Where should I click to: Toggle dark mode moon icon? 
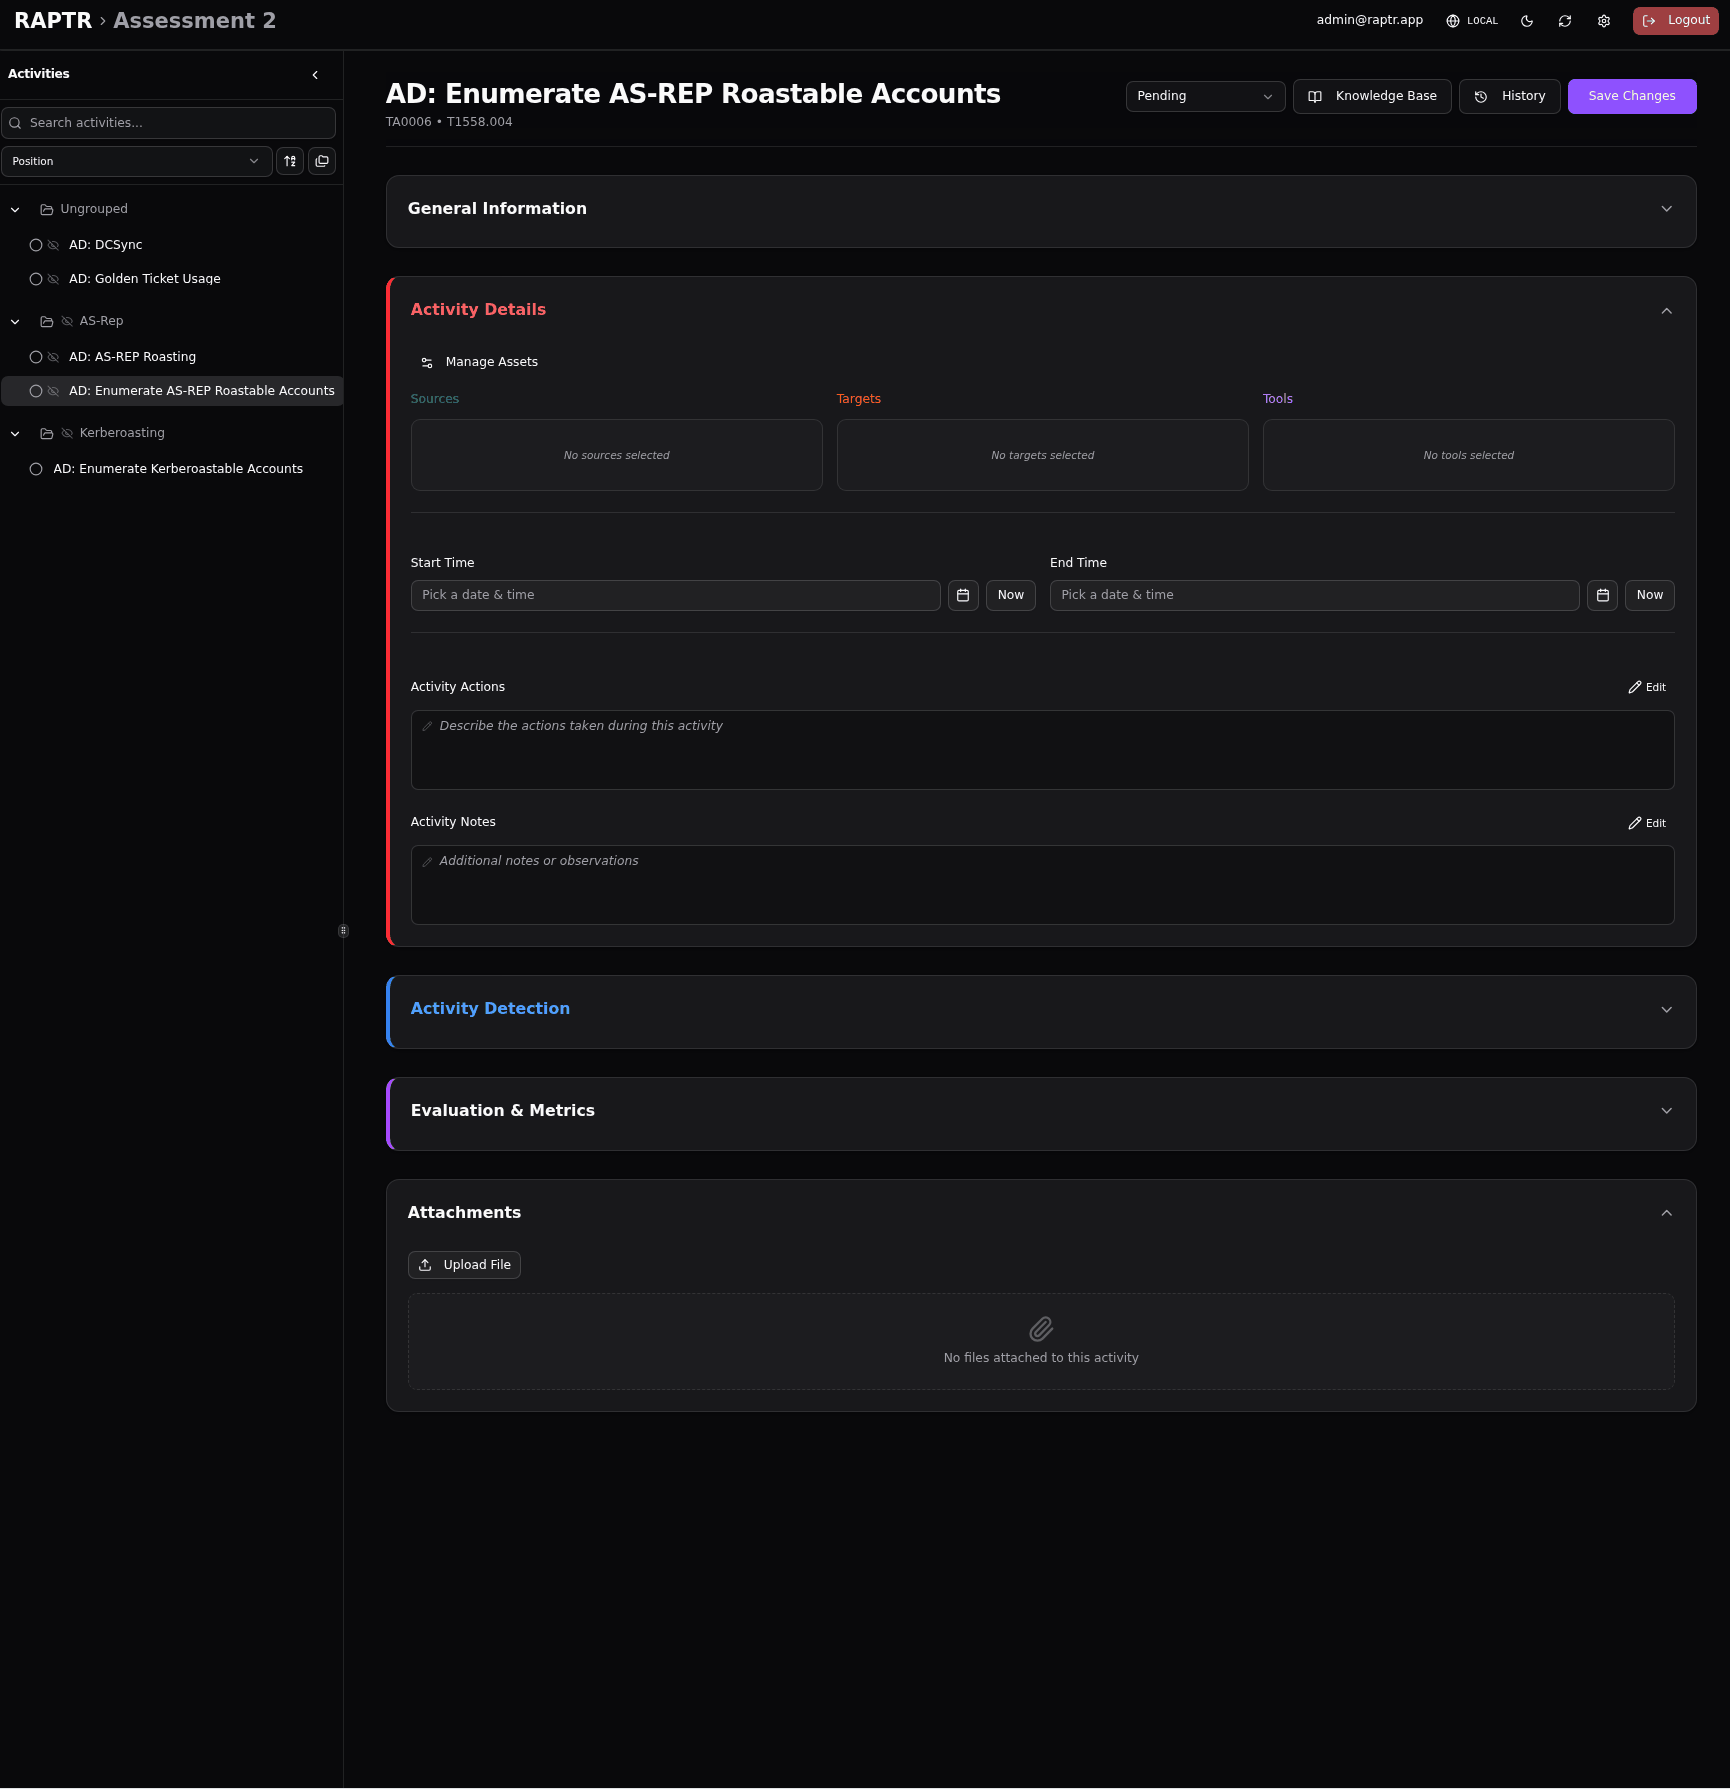1527,21
